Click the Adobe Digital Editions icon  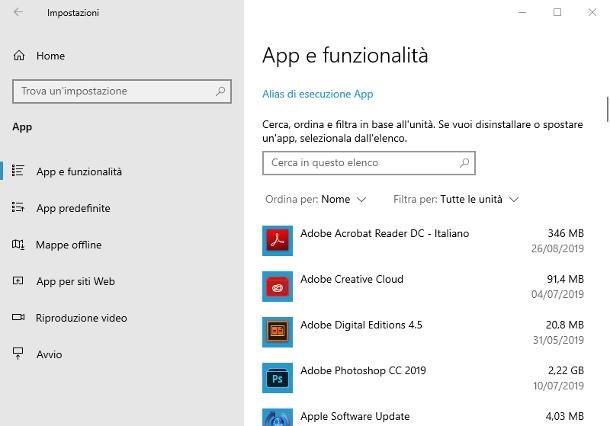point(277,332)
